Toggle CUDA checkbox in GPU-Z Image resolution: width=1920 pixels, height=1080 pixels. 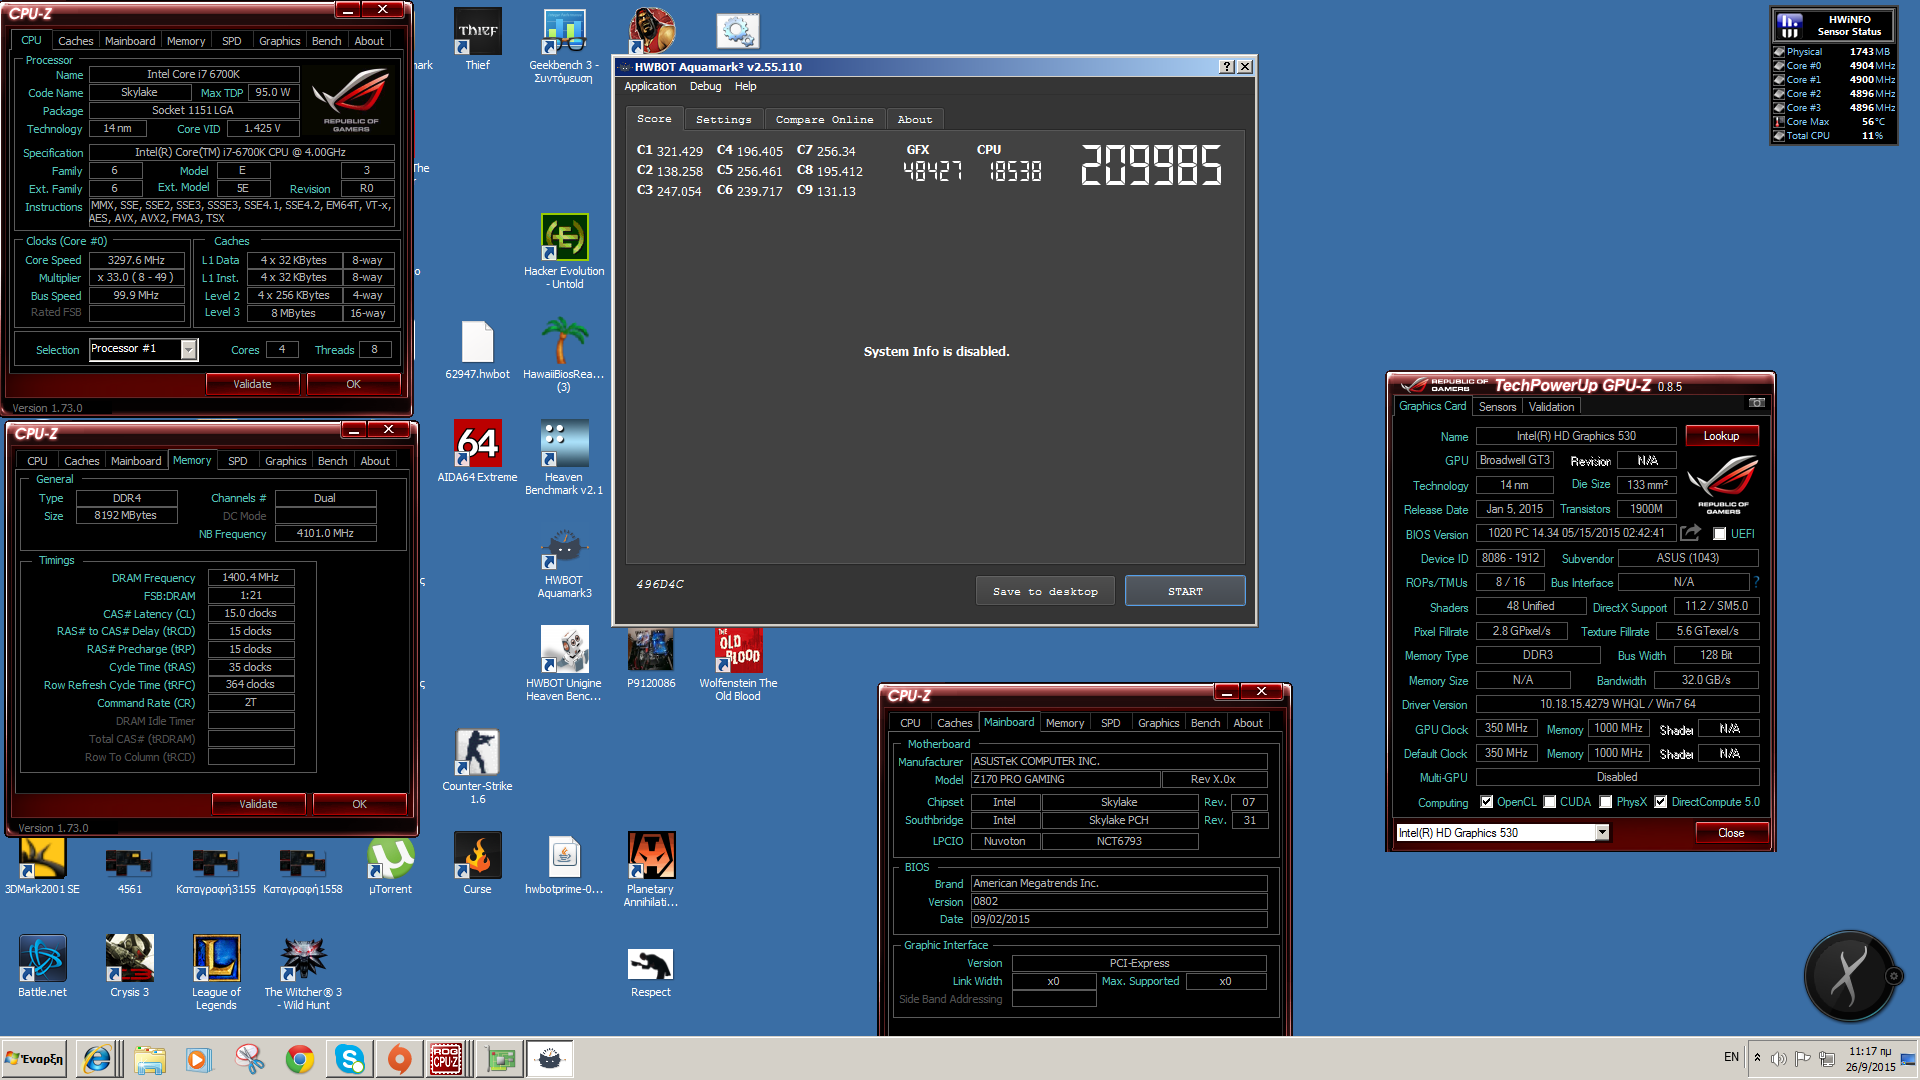(1550, 802)
